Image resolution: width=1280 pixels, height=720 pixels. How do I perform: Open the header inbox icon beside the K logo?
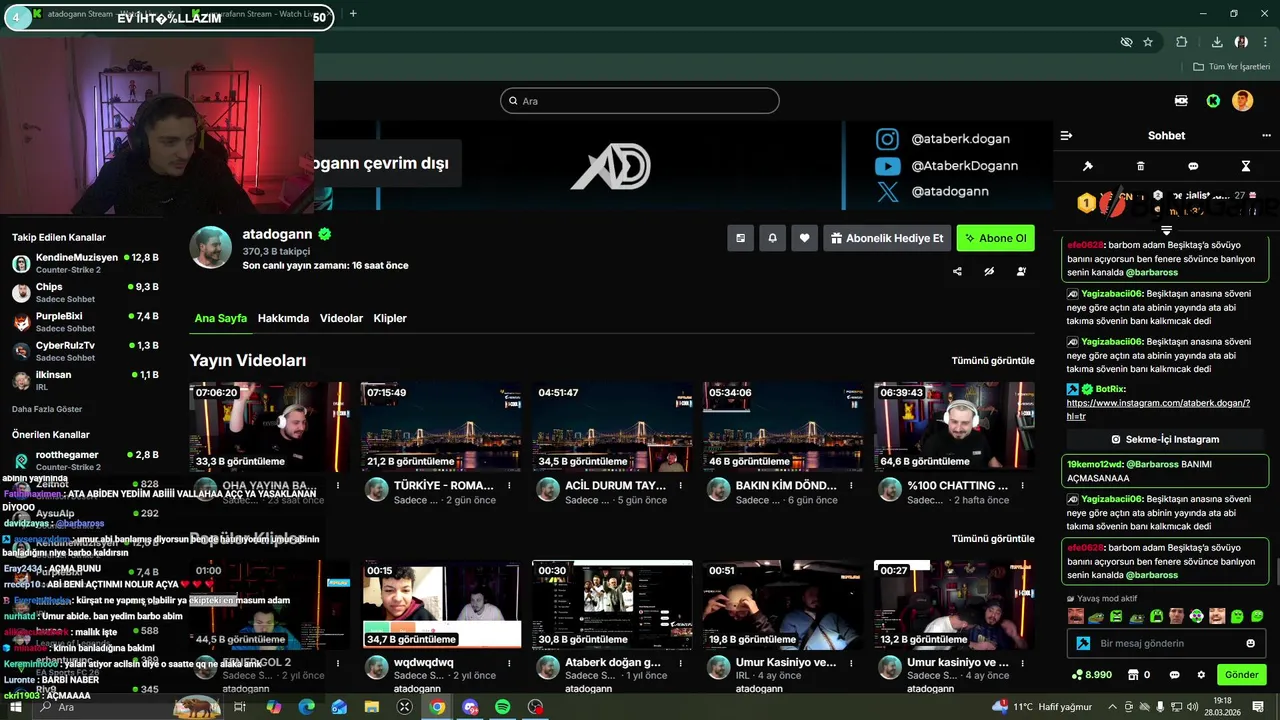(1181, 101)
